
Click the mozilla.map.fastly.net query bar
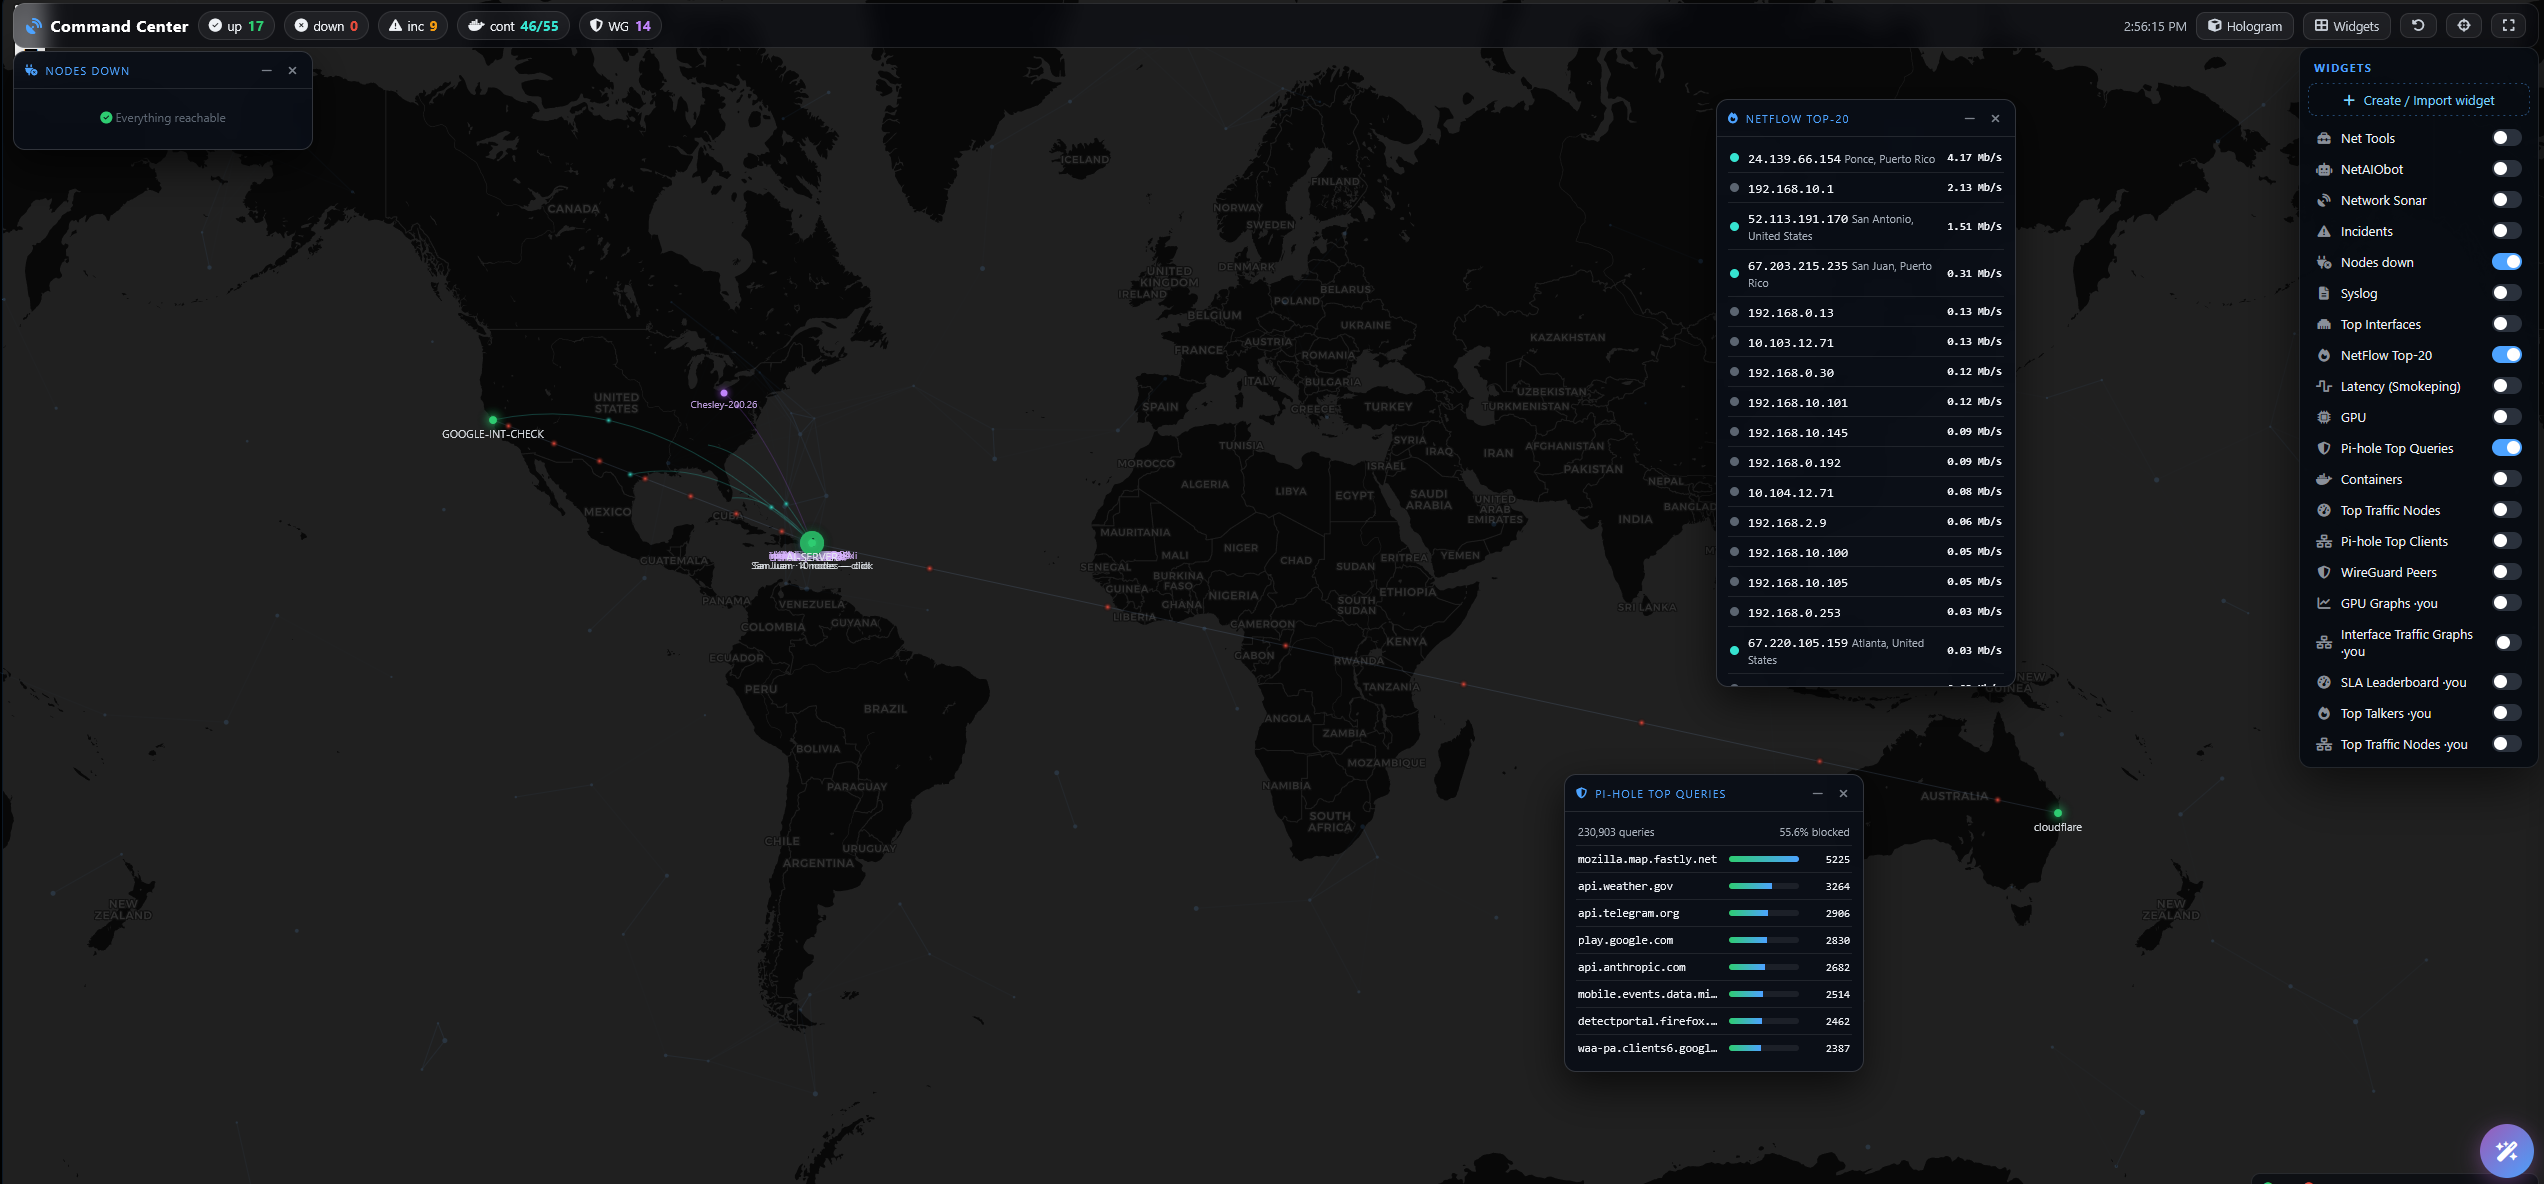pyautogui.click(x=1764, y=859)
